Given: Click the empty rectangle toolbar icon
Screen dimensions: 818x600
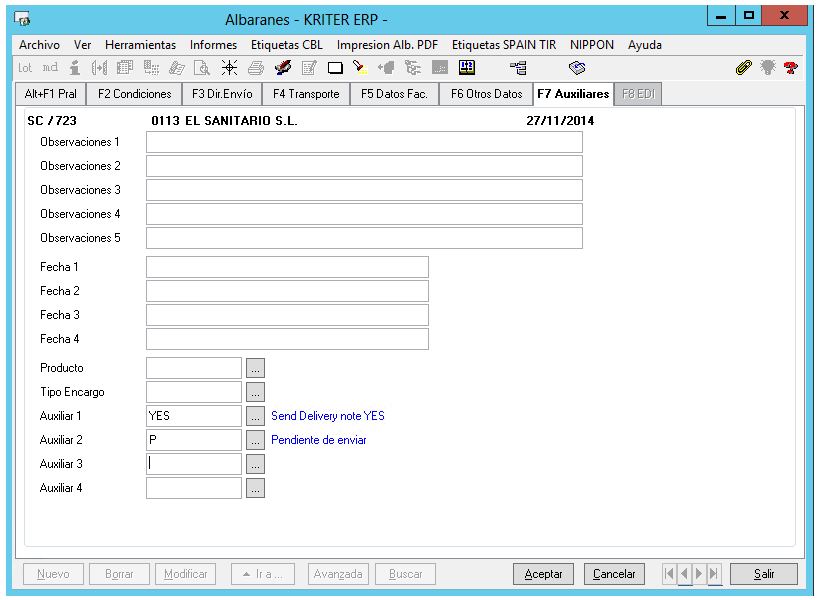Looking at the screenshot, I should point(335,68).
